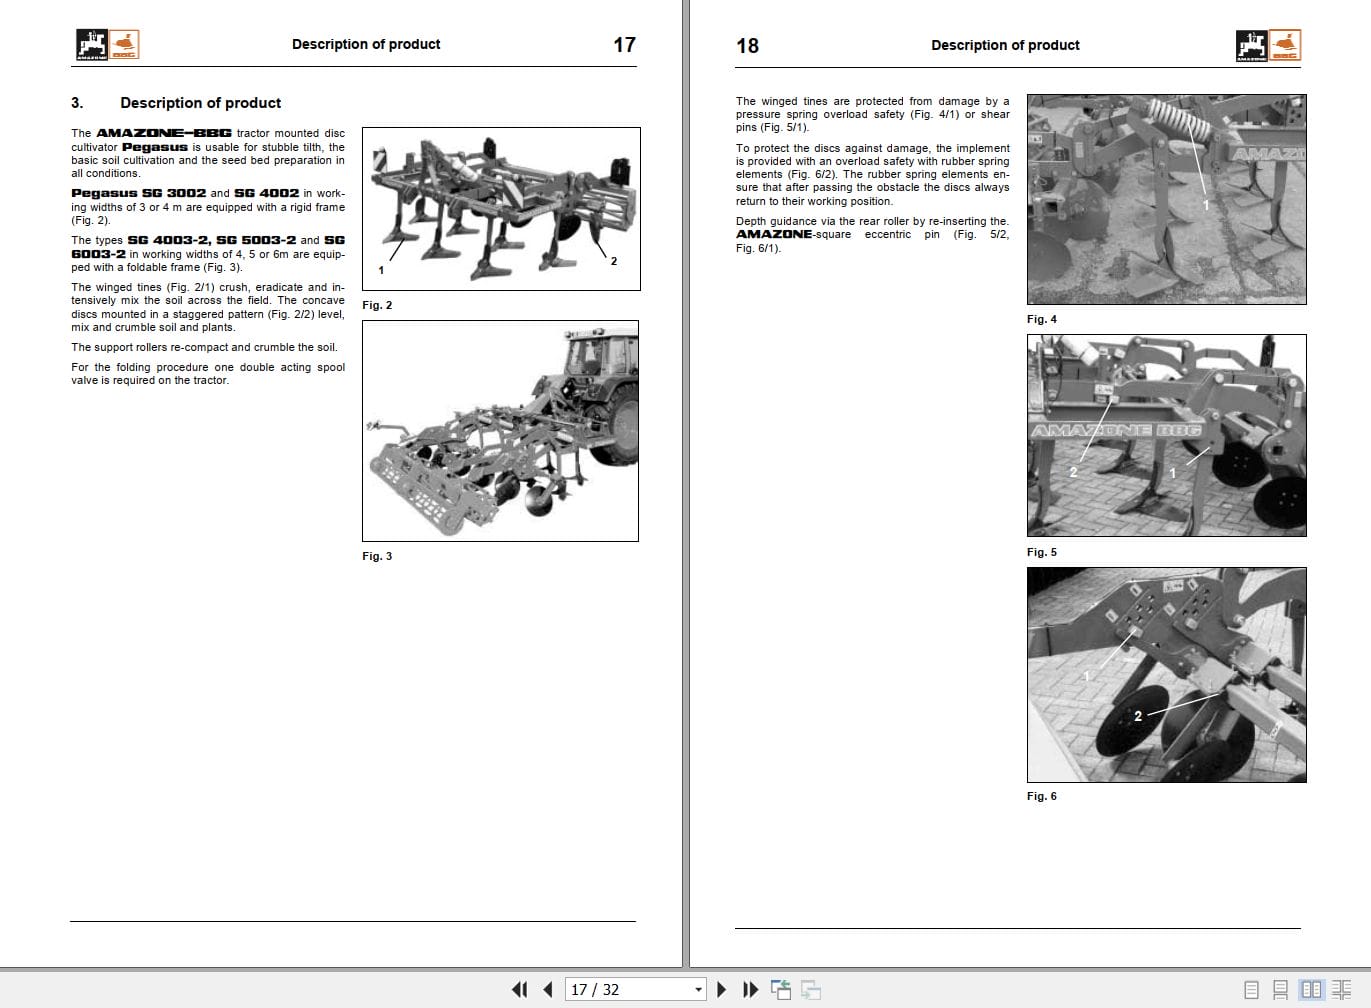Click the Fig. 4 spring tine photo
Image resolution: width=1371 pixels, height=1008 pixels.
tap(1166, 199)
